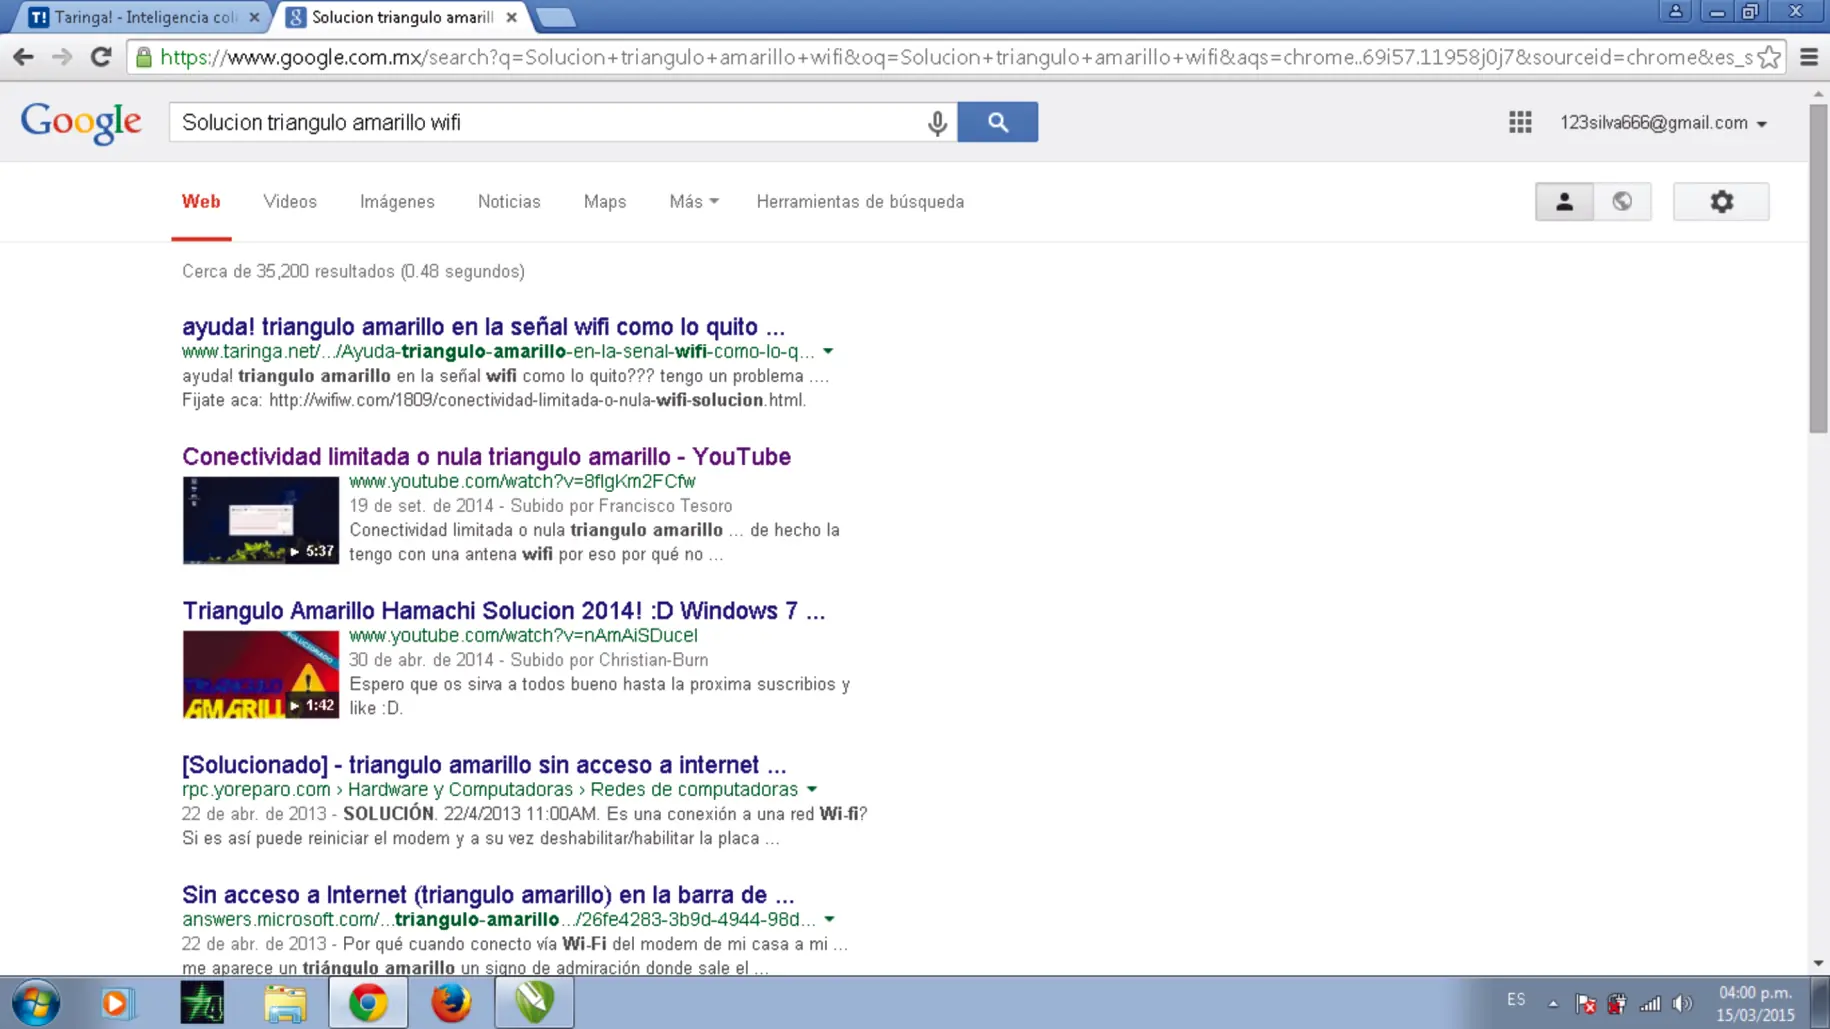This screenshot has width=1830, height=1029.
Task: Click the page vertical scrollbar thumb
Action: pyautogui.click(x=1818, y=268)
